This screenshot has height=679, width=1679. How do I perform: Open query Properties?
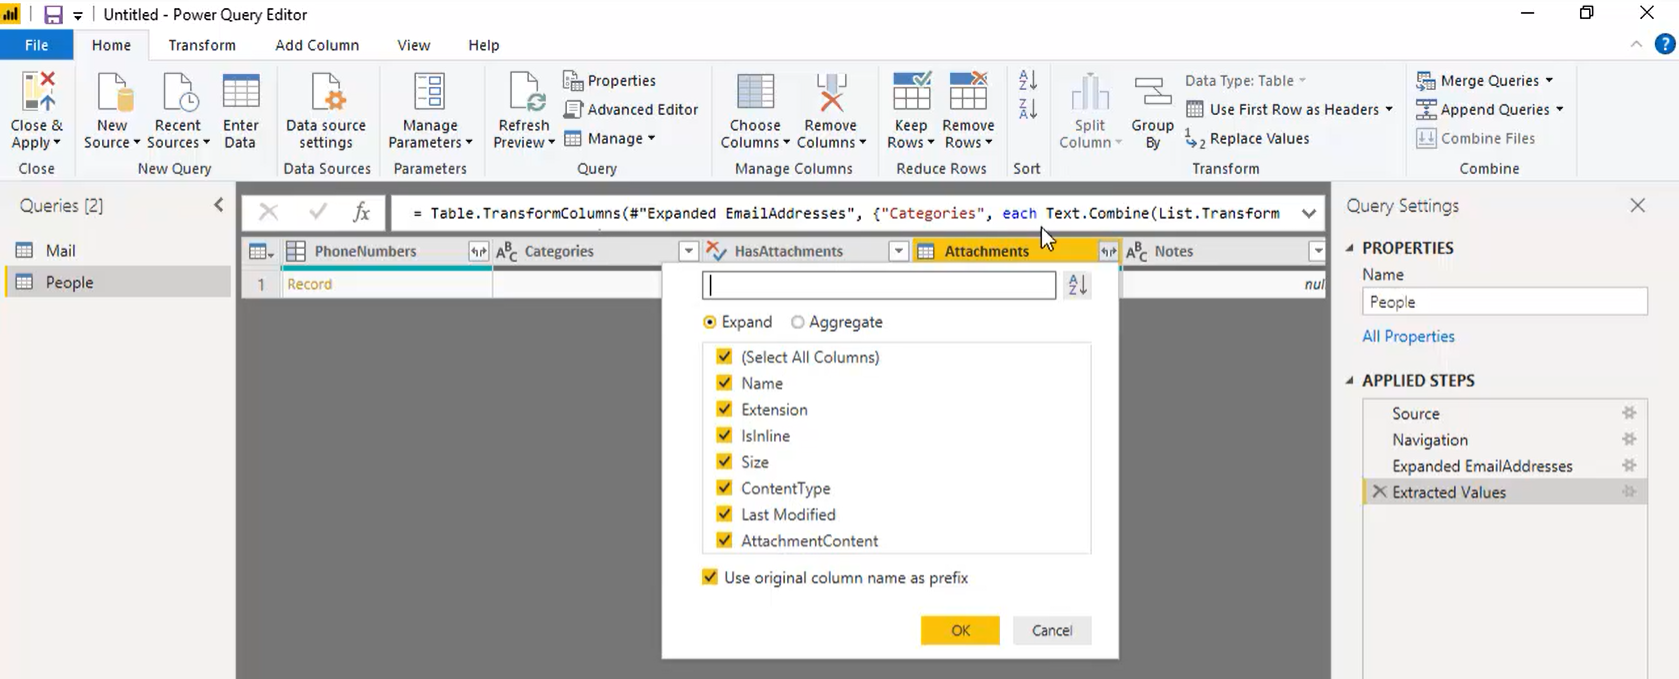point(610,80)
